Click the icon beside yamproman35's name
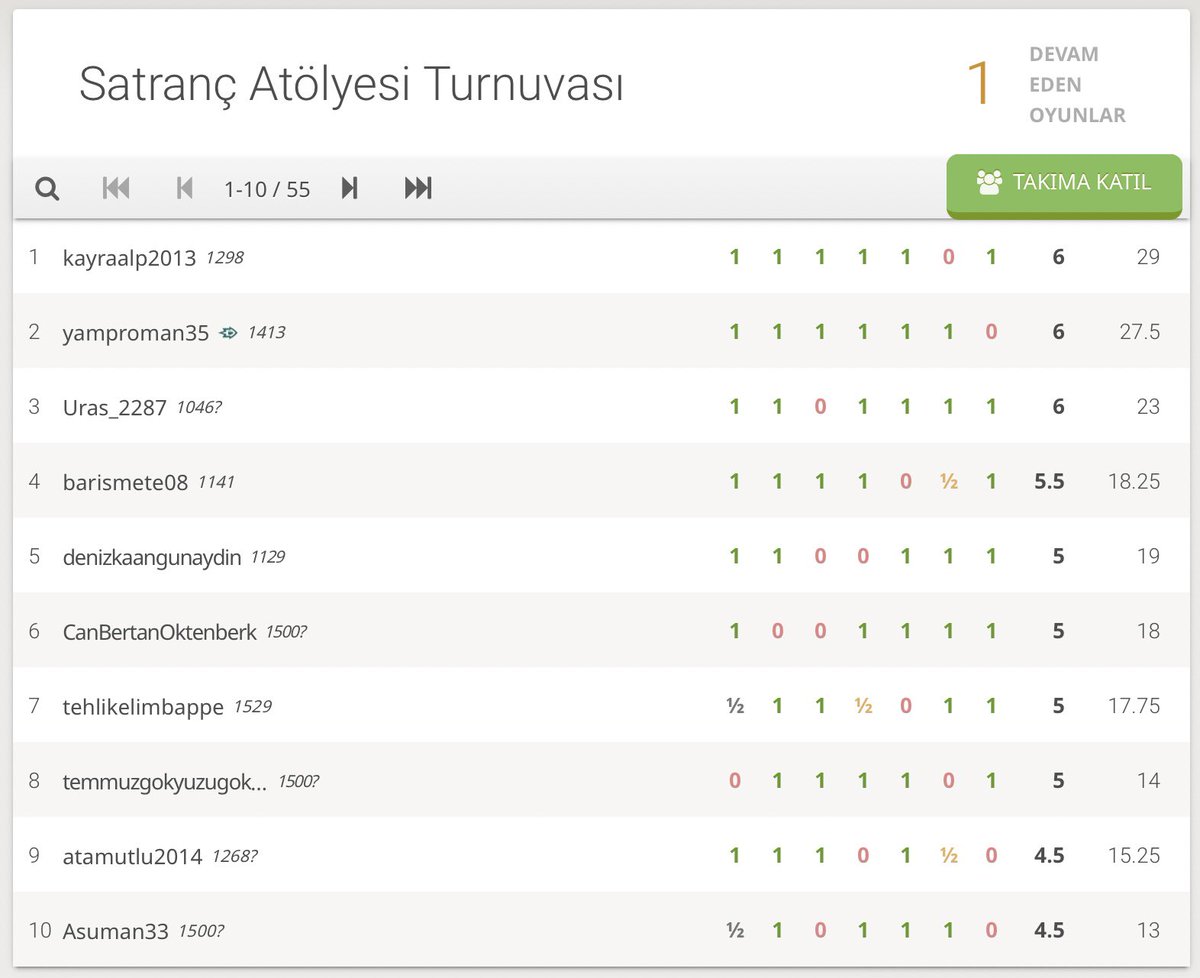Image resolution: width=1200 pixels, height=978 pixels. 228,333
